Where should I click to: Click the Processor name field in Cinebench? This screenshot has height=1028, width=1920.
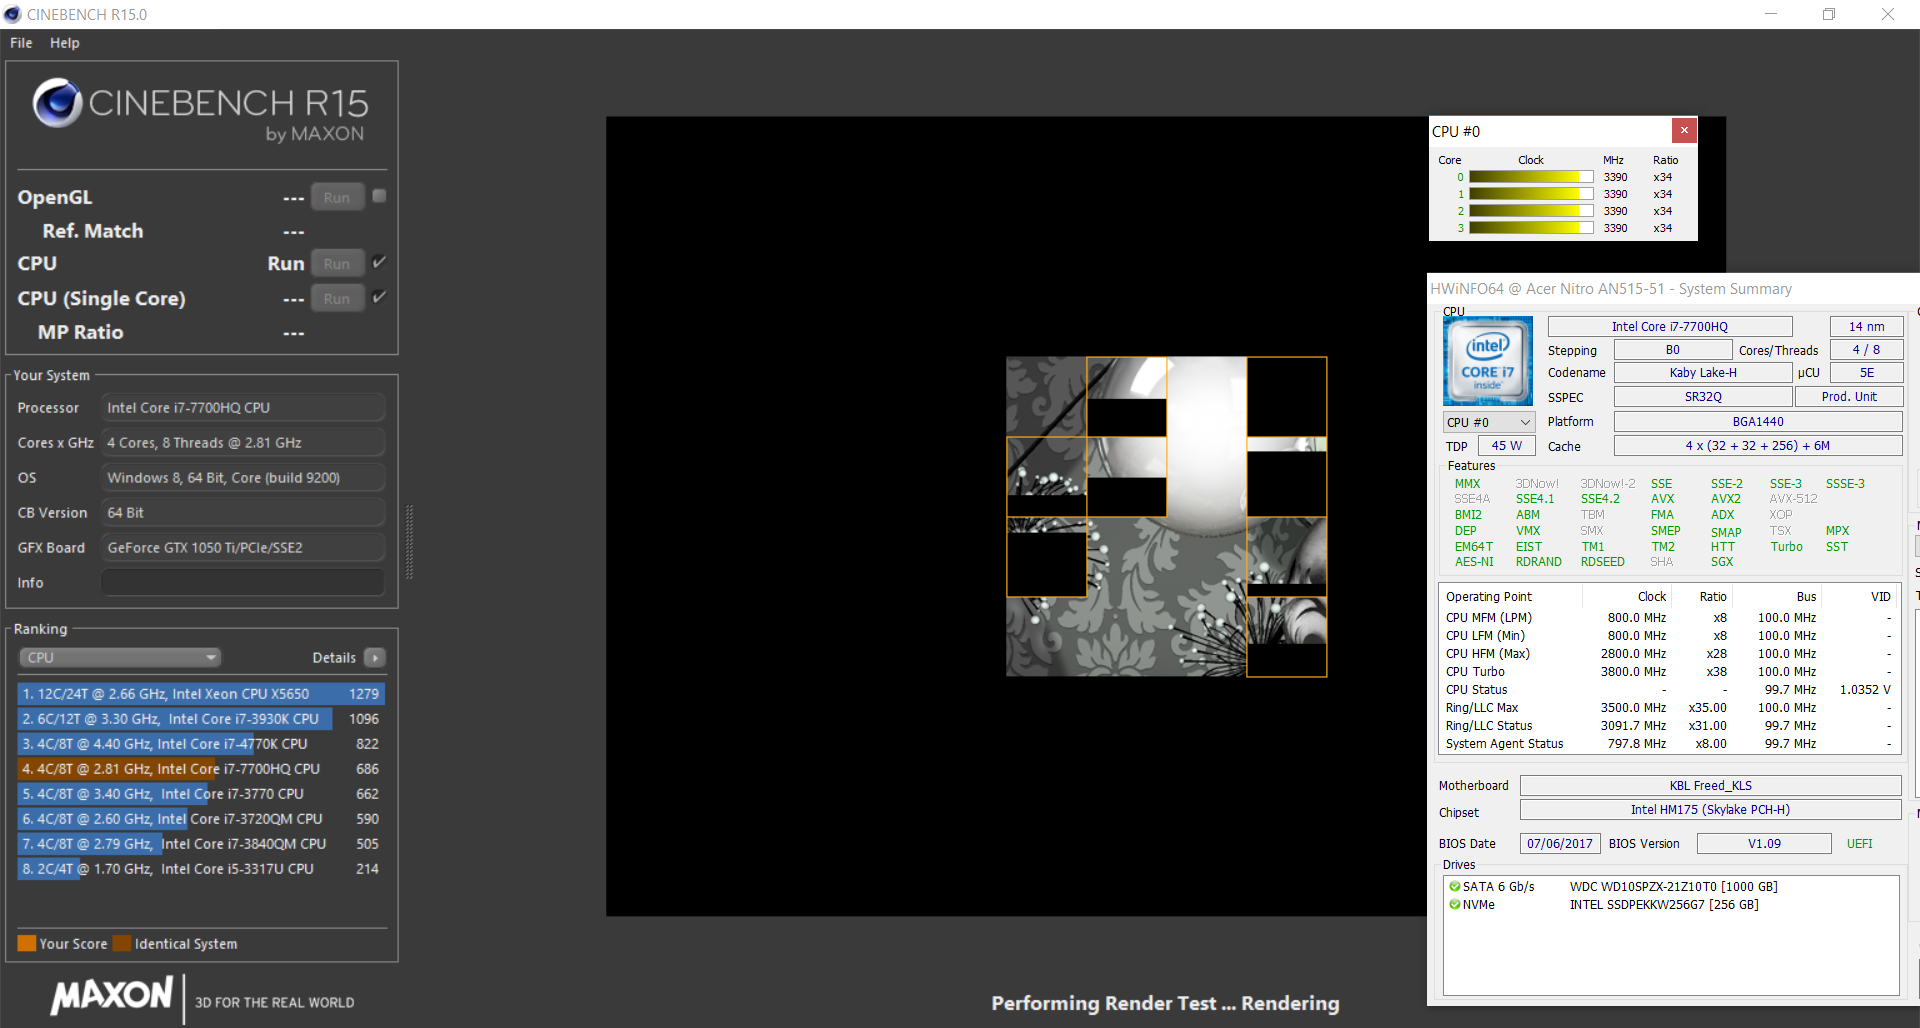click(243, 408)
